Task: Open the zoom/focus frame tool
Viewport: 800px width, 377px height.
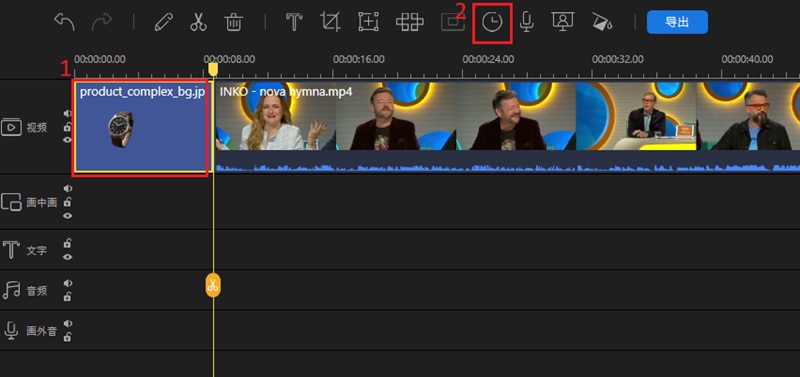Action: click(x=368, y=22)
